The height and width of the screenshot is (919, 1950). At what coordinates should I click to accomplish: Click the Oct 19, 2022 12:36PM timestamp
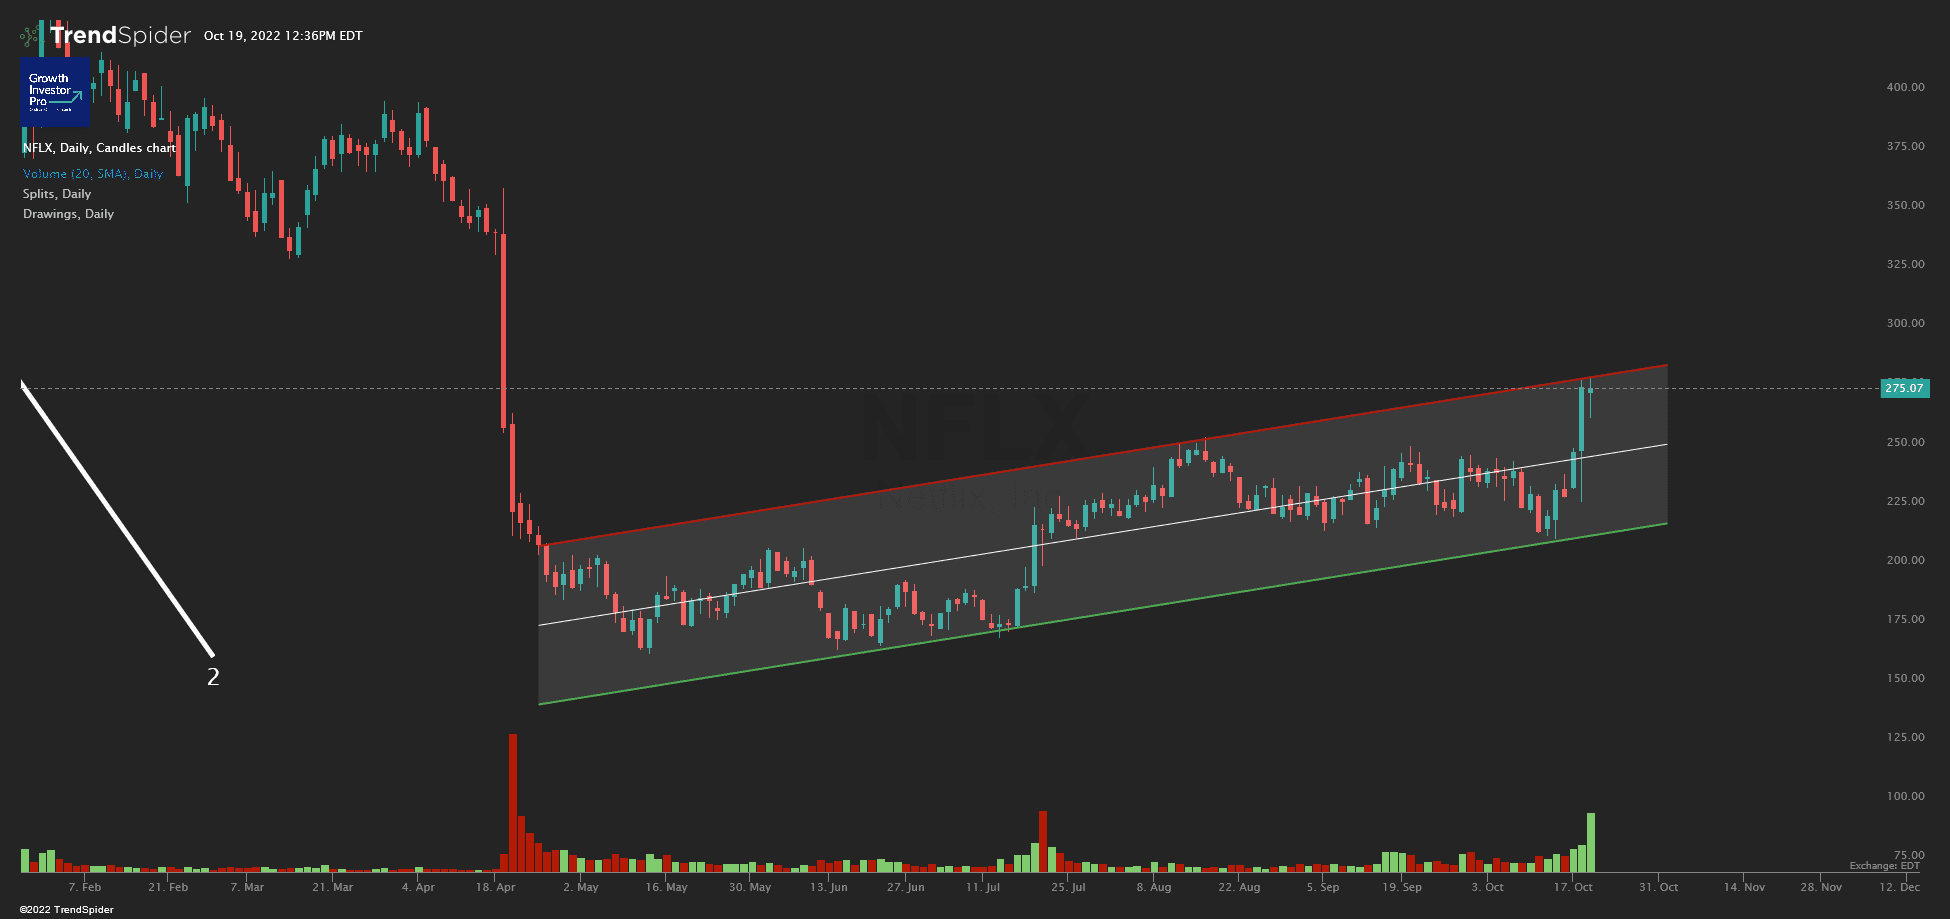click(283, 36)
